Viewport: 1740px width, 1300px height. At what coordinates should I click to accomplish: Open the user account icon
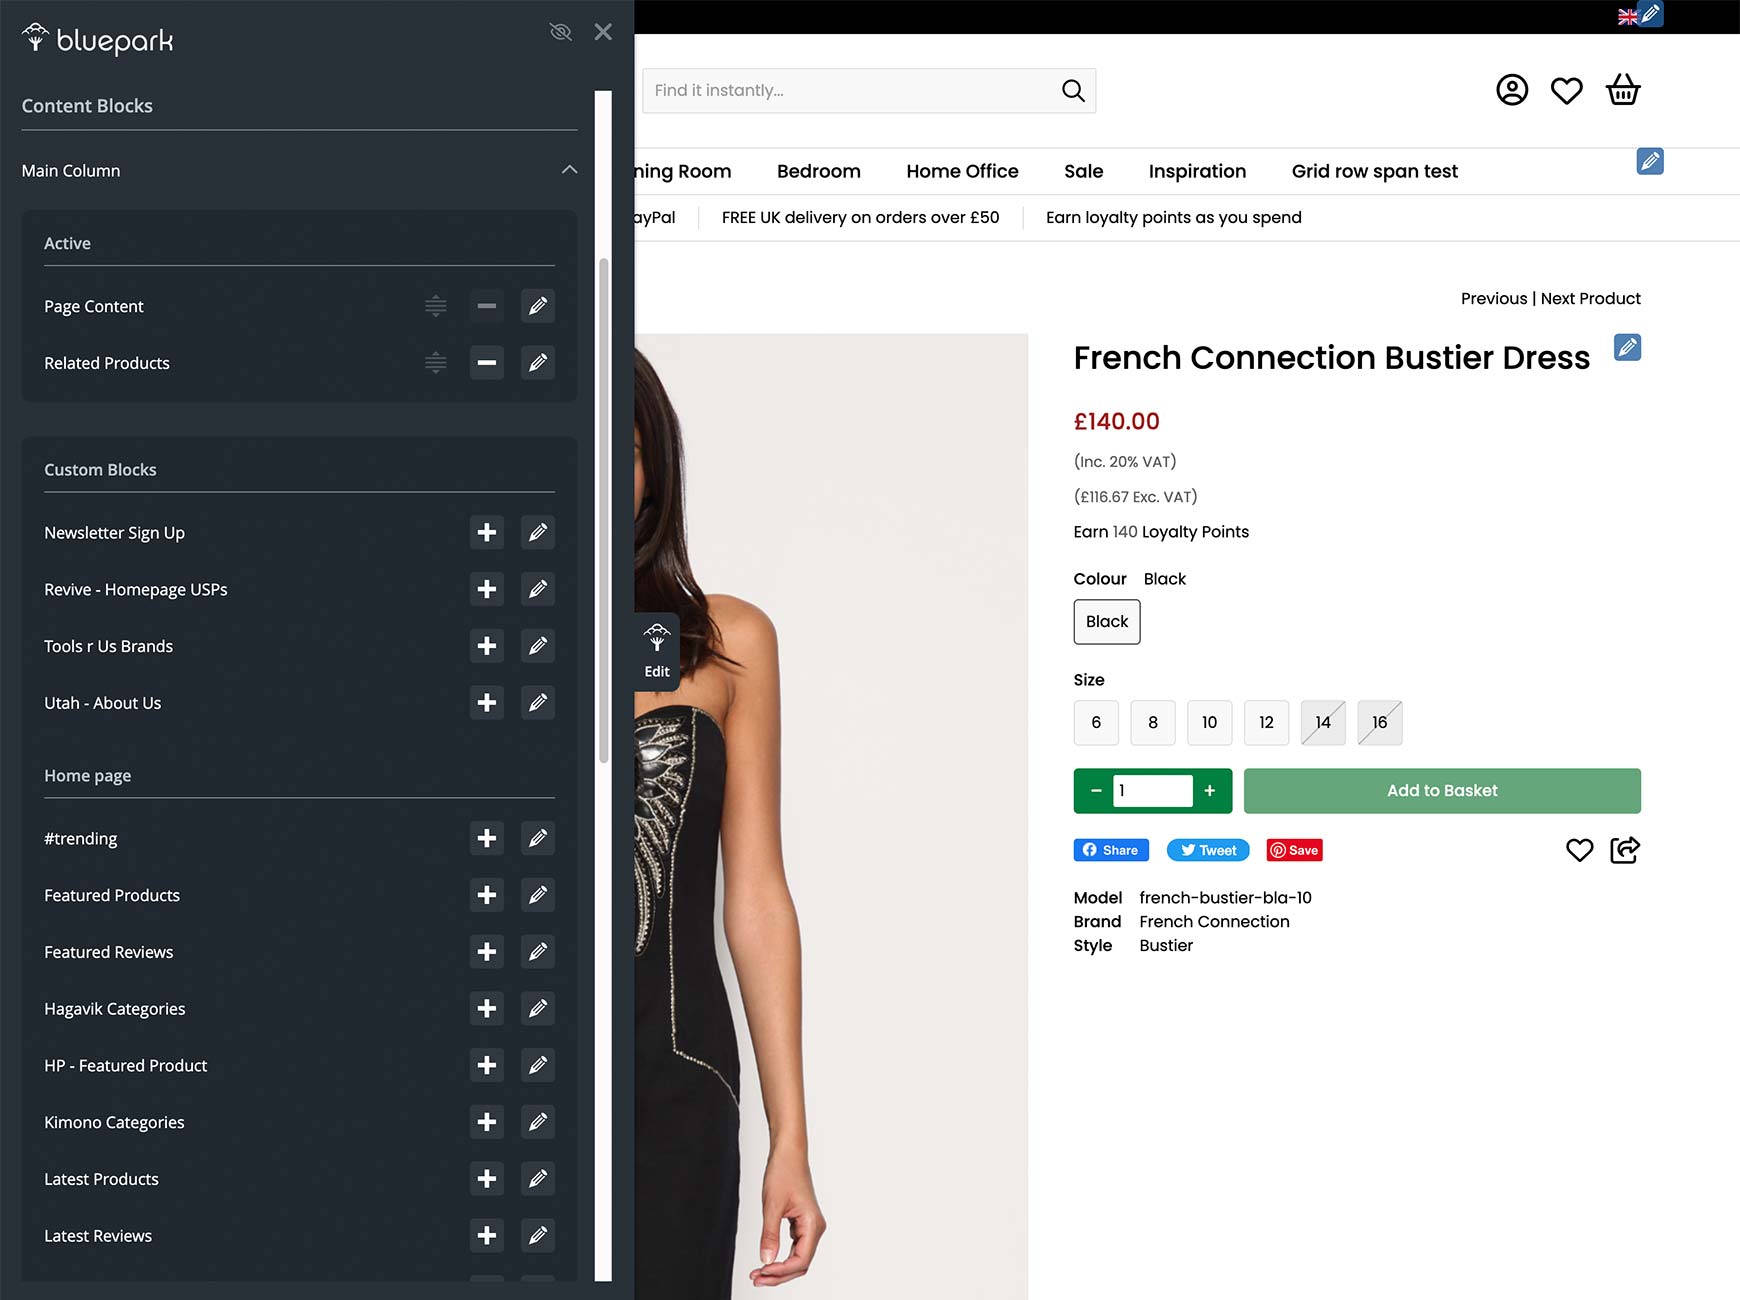coord(1512,90)
